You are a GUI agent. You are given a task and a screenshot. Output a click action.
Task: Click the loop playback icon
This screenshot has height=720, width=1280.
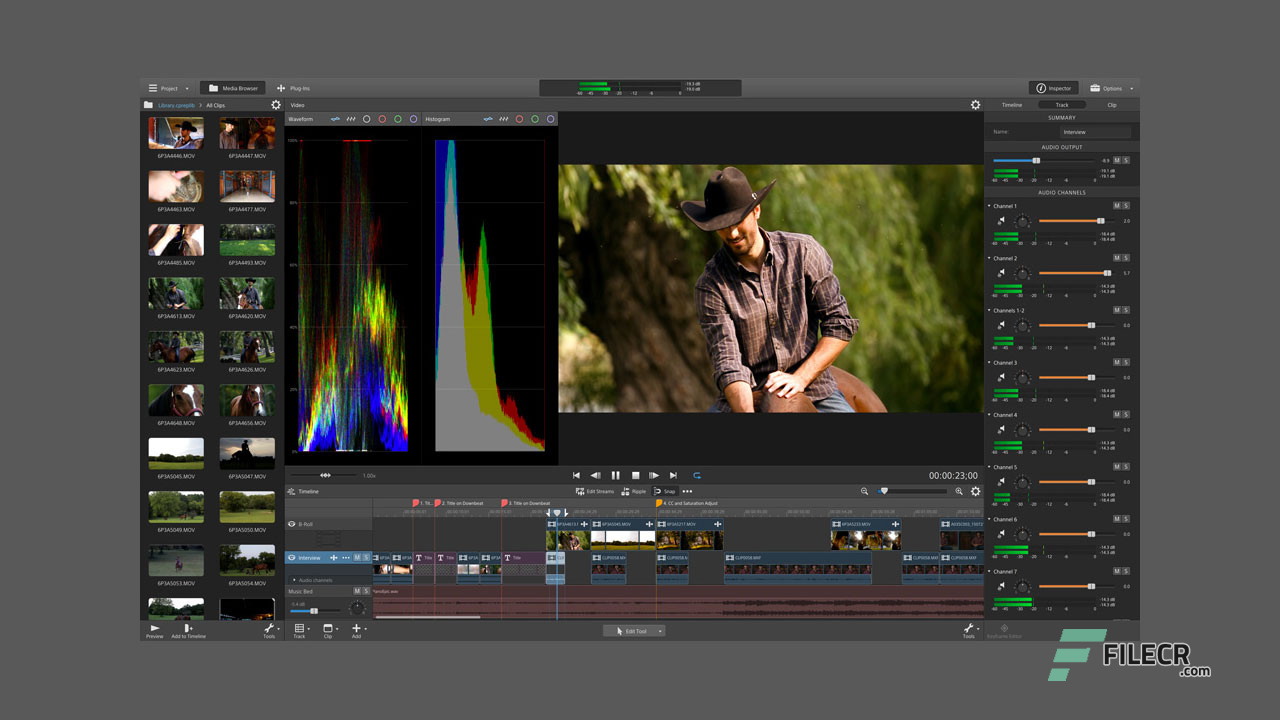click(x=697, y=475)
